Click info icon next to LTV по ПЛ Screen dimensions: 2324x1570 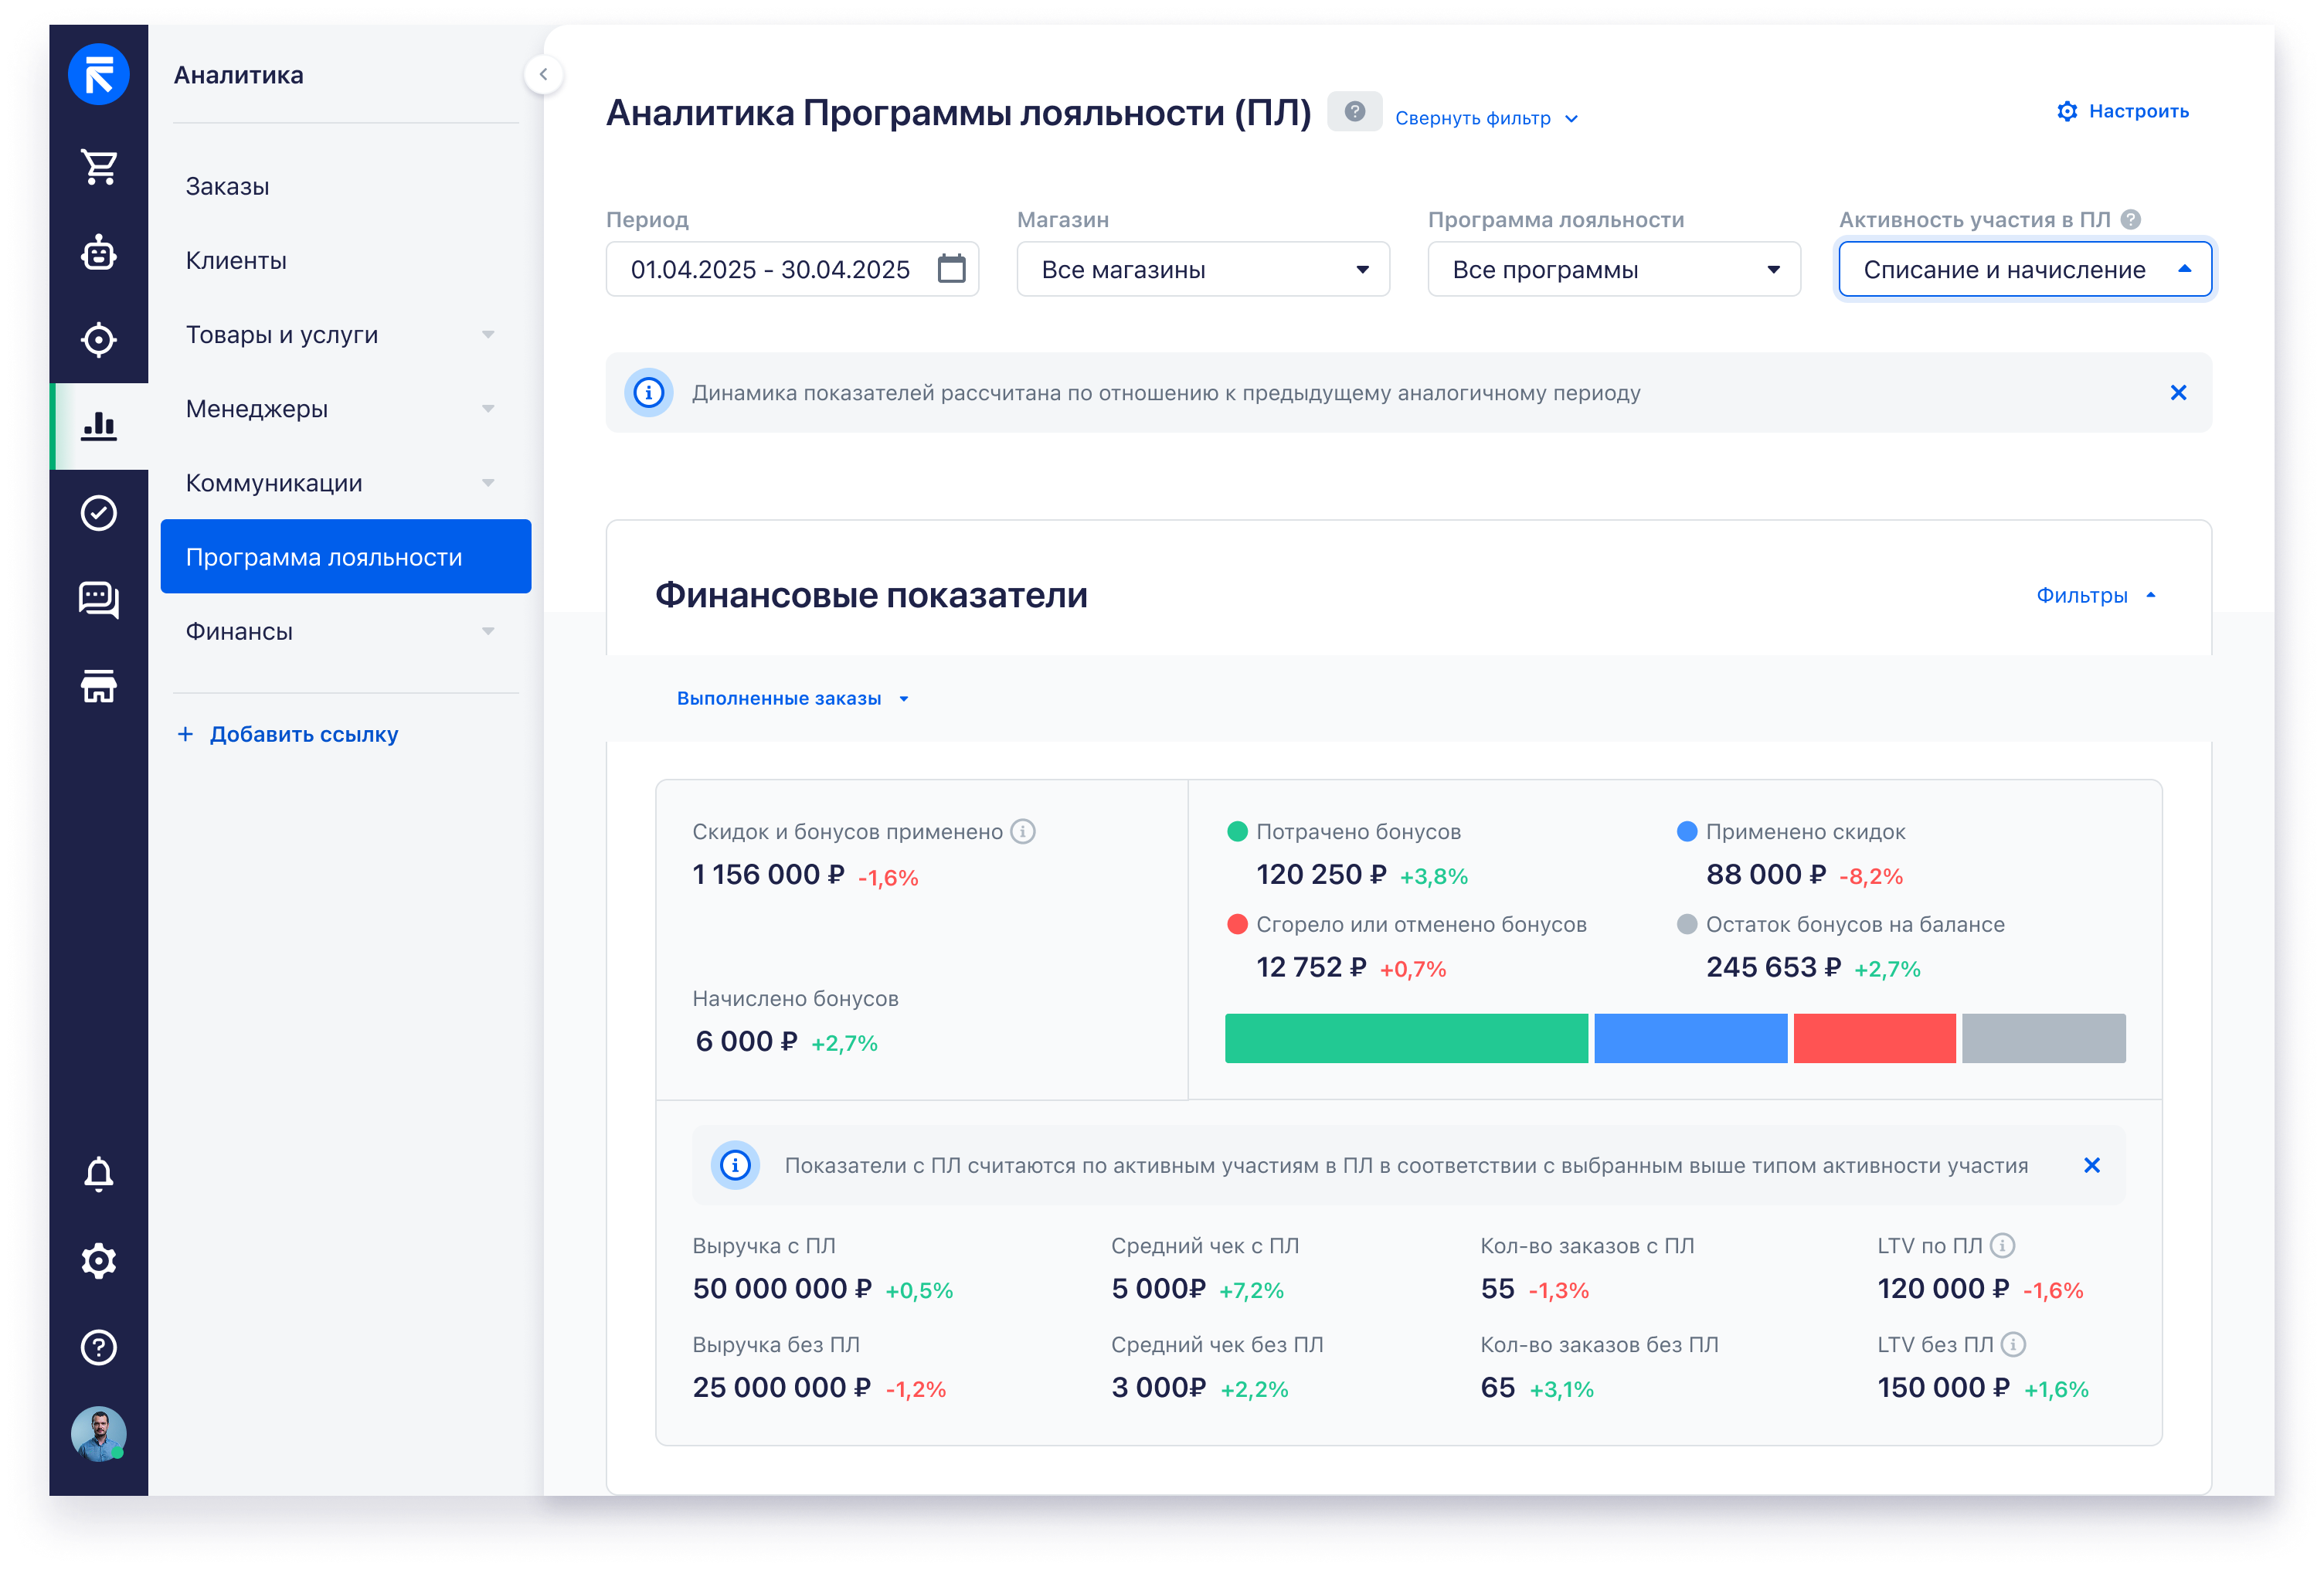pyautogui.click(x=2002, y=1245)
